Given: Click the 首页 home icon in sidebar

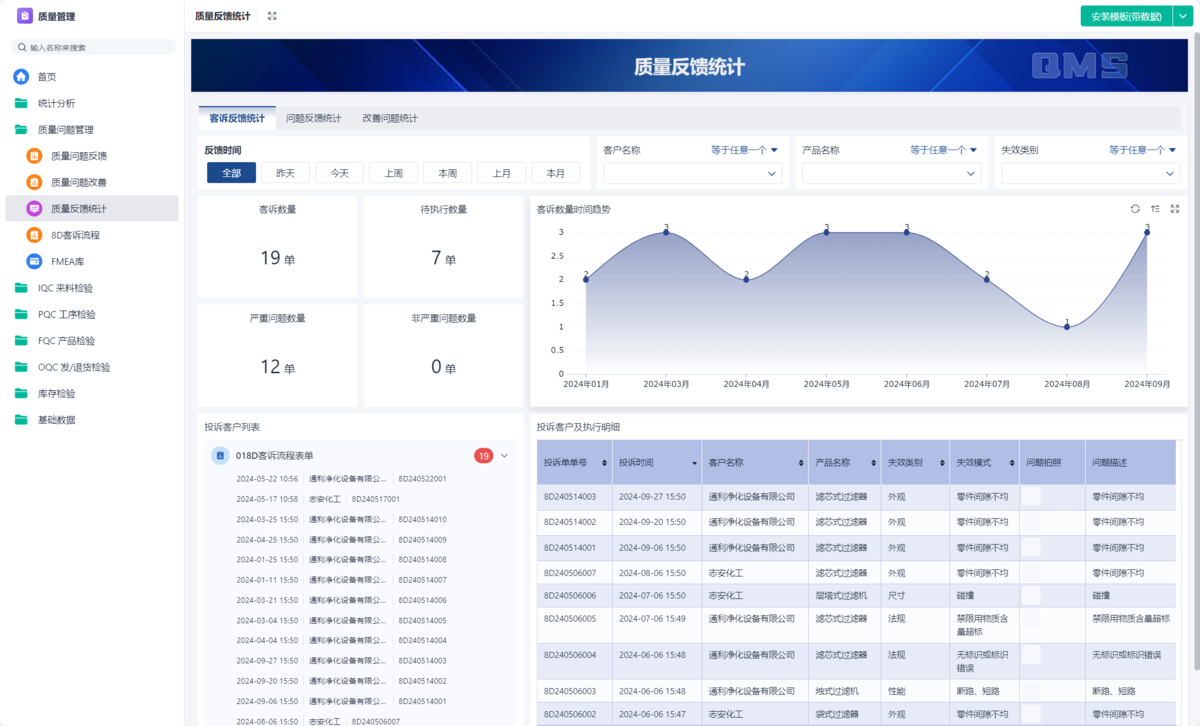Looking at the screenshot, I should click(21, 77).
